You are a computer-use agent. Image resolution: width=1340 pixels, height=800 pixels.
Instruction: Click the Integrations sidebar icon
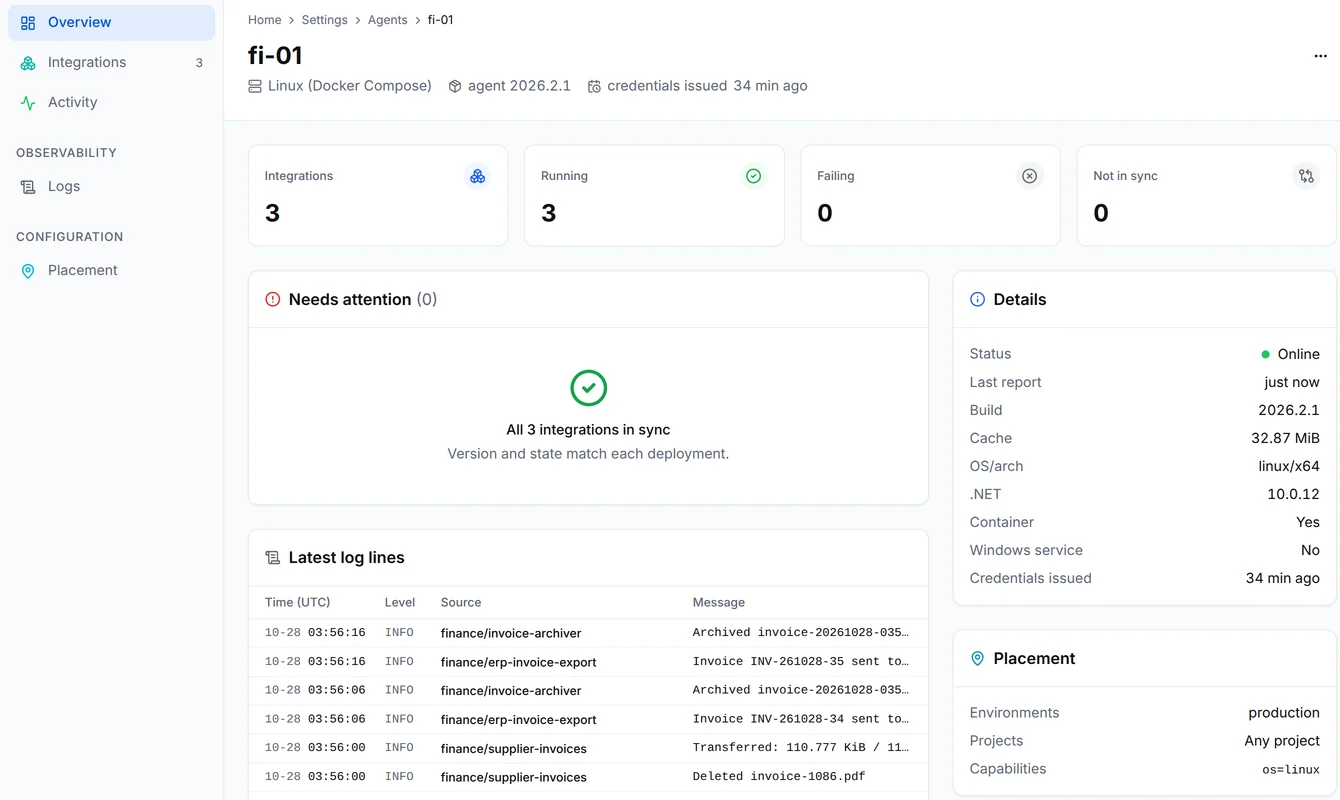[28, 62]
